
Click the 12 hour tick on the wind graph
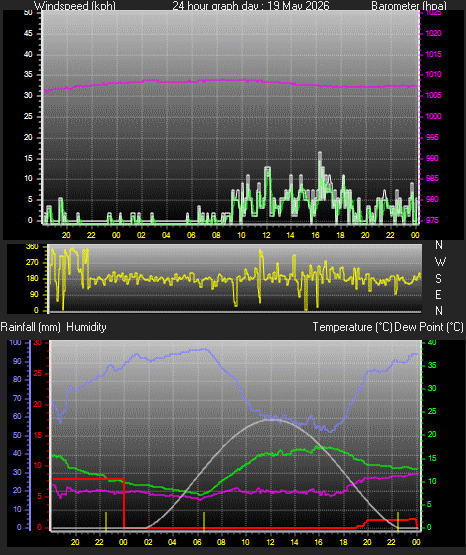266,235
